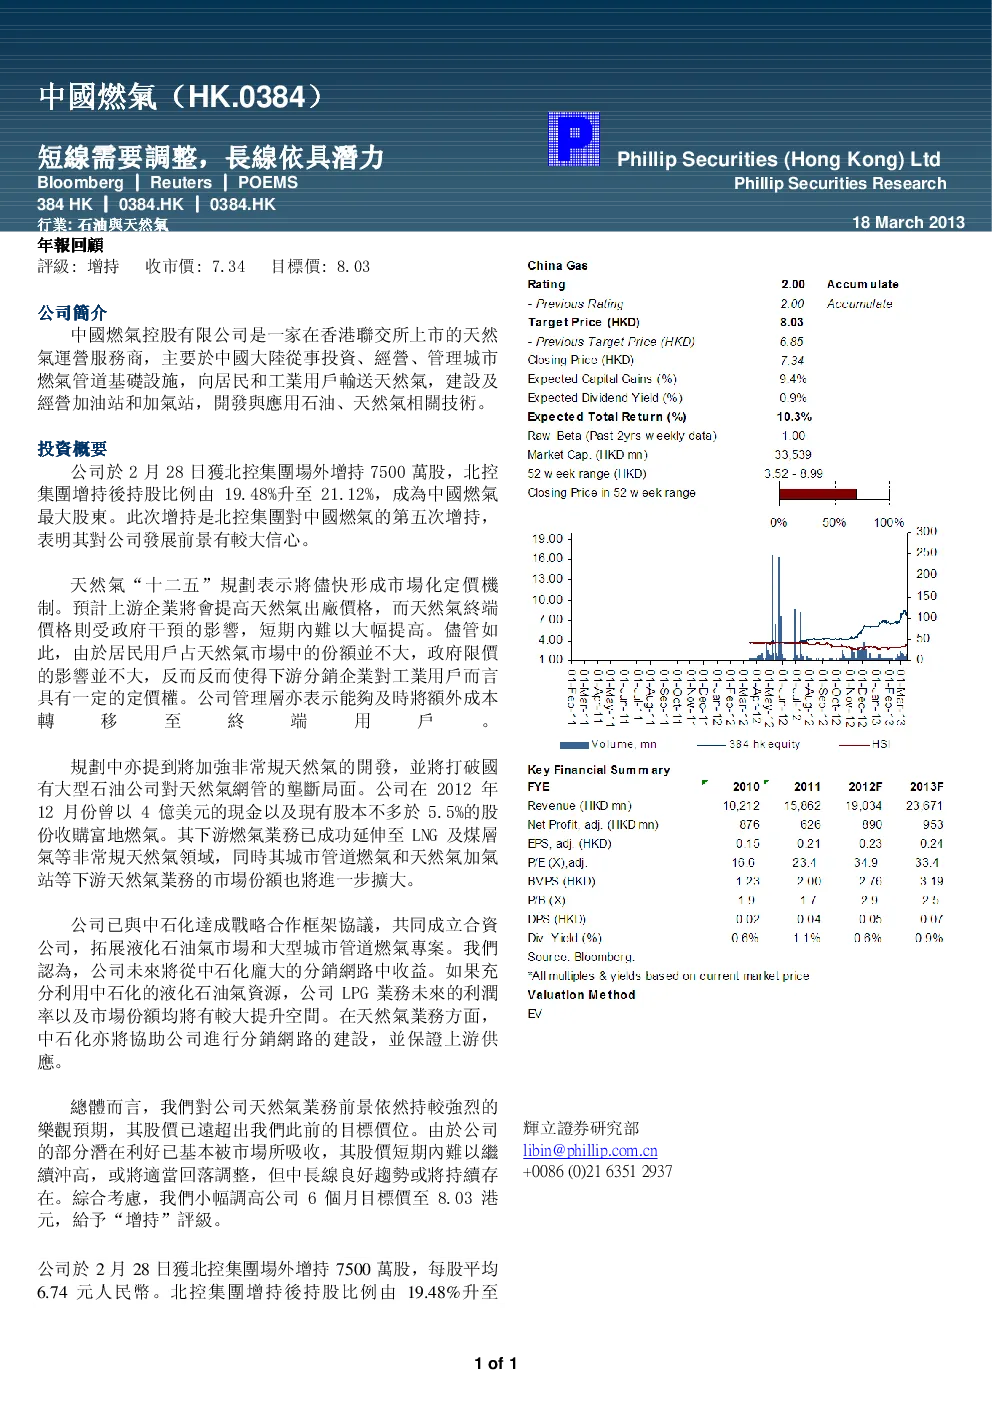Click the Valuation Method heading

tap(581, 995)
